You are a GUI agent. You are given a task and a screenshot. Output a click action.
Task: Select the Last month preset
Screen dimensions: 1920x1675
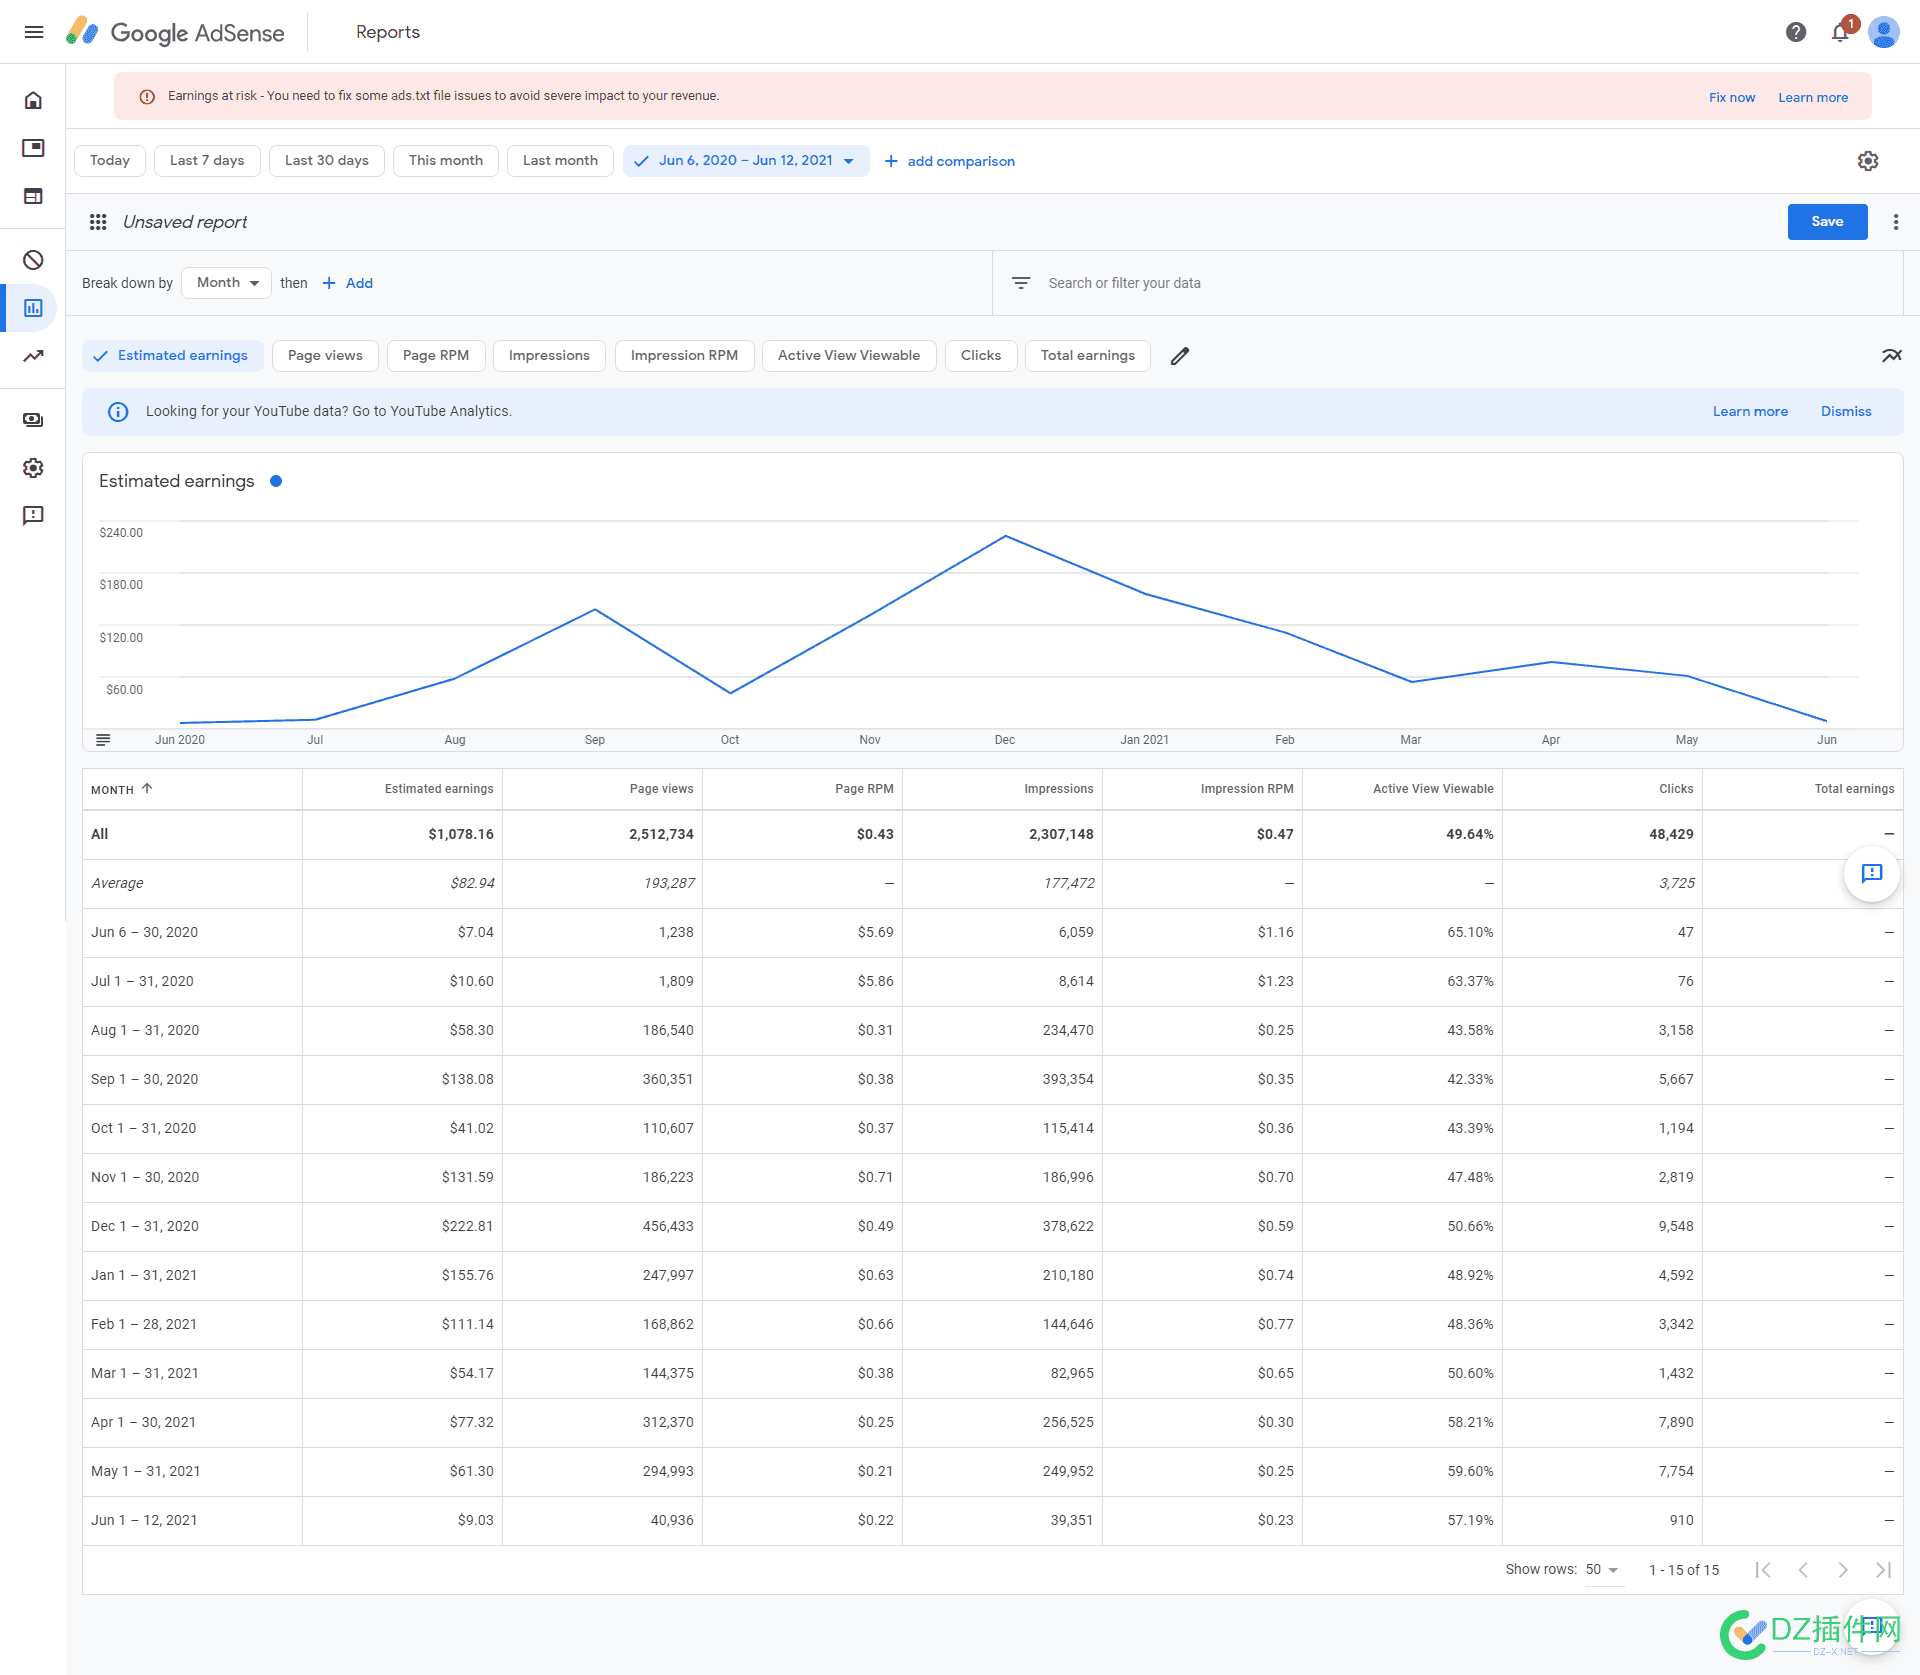(560, 161)
